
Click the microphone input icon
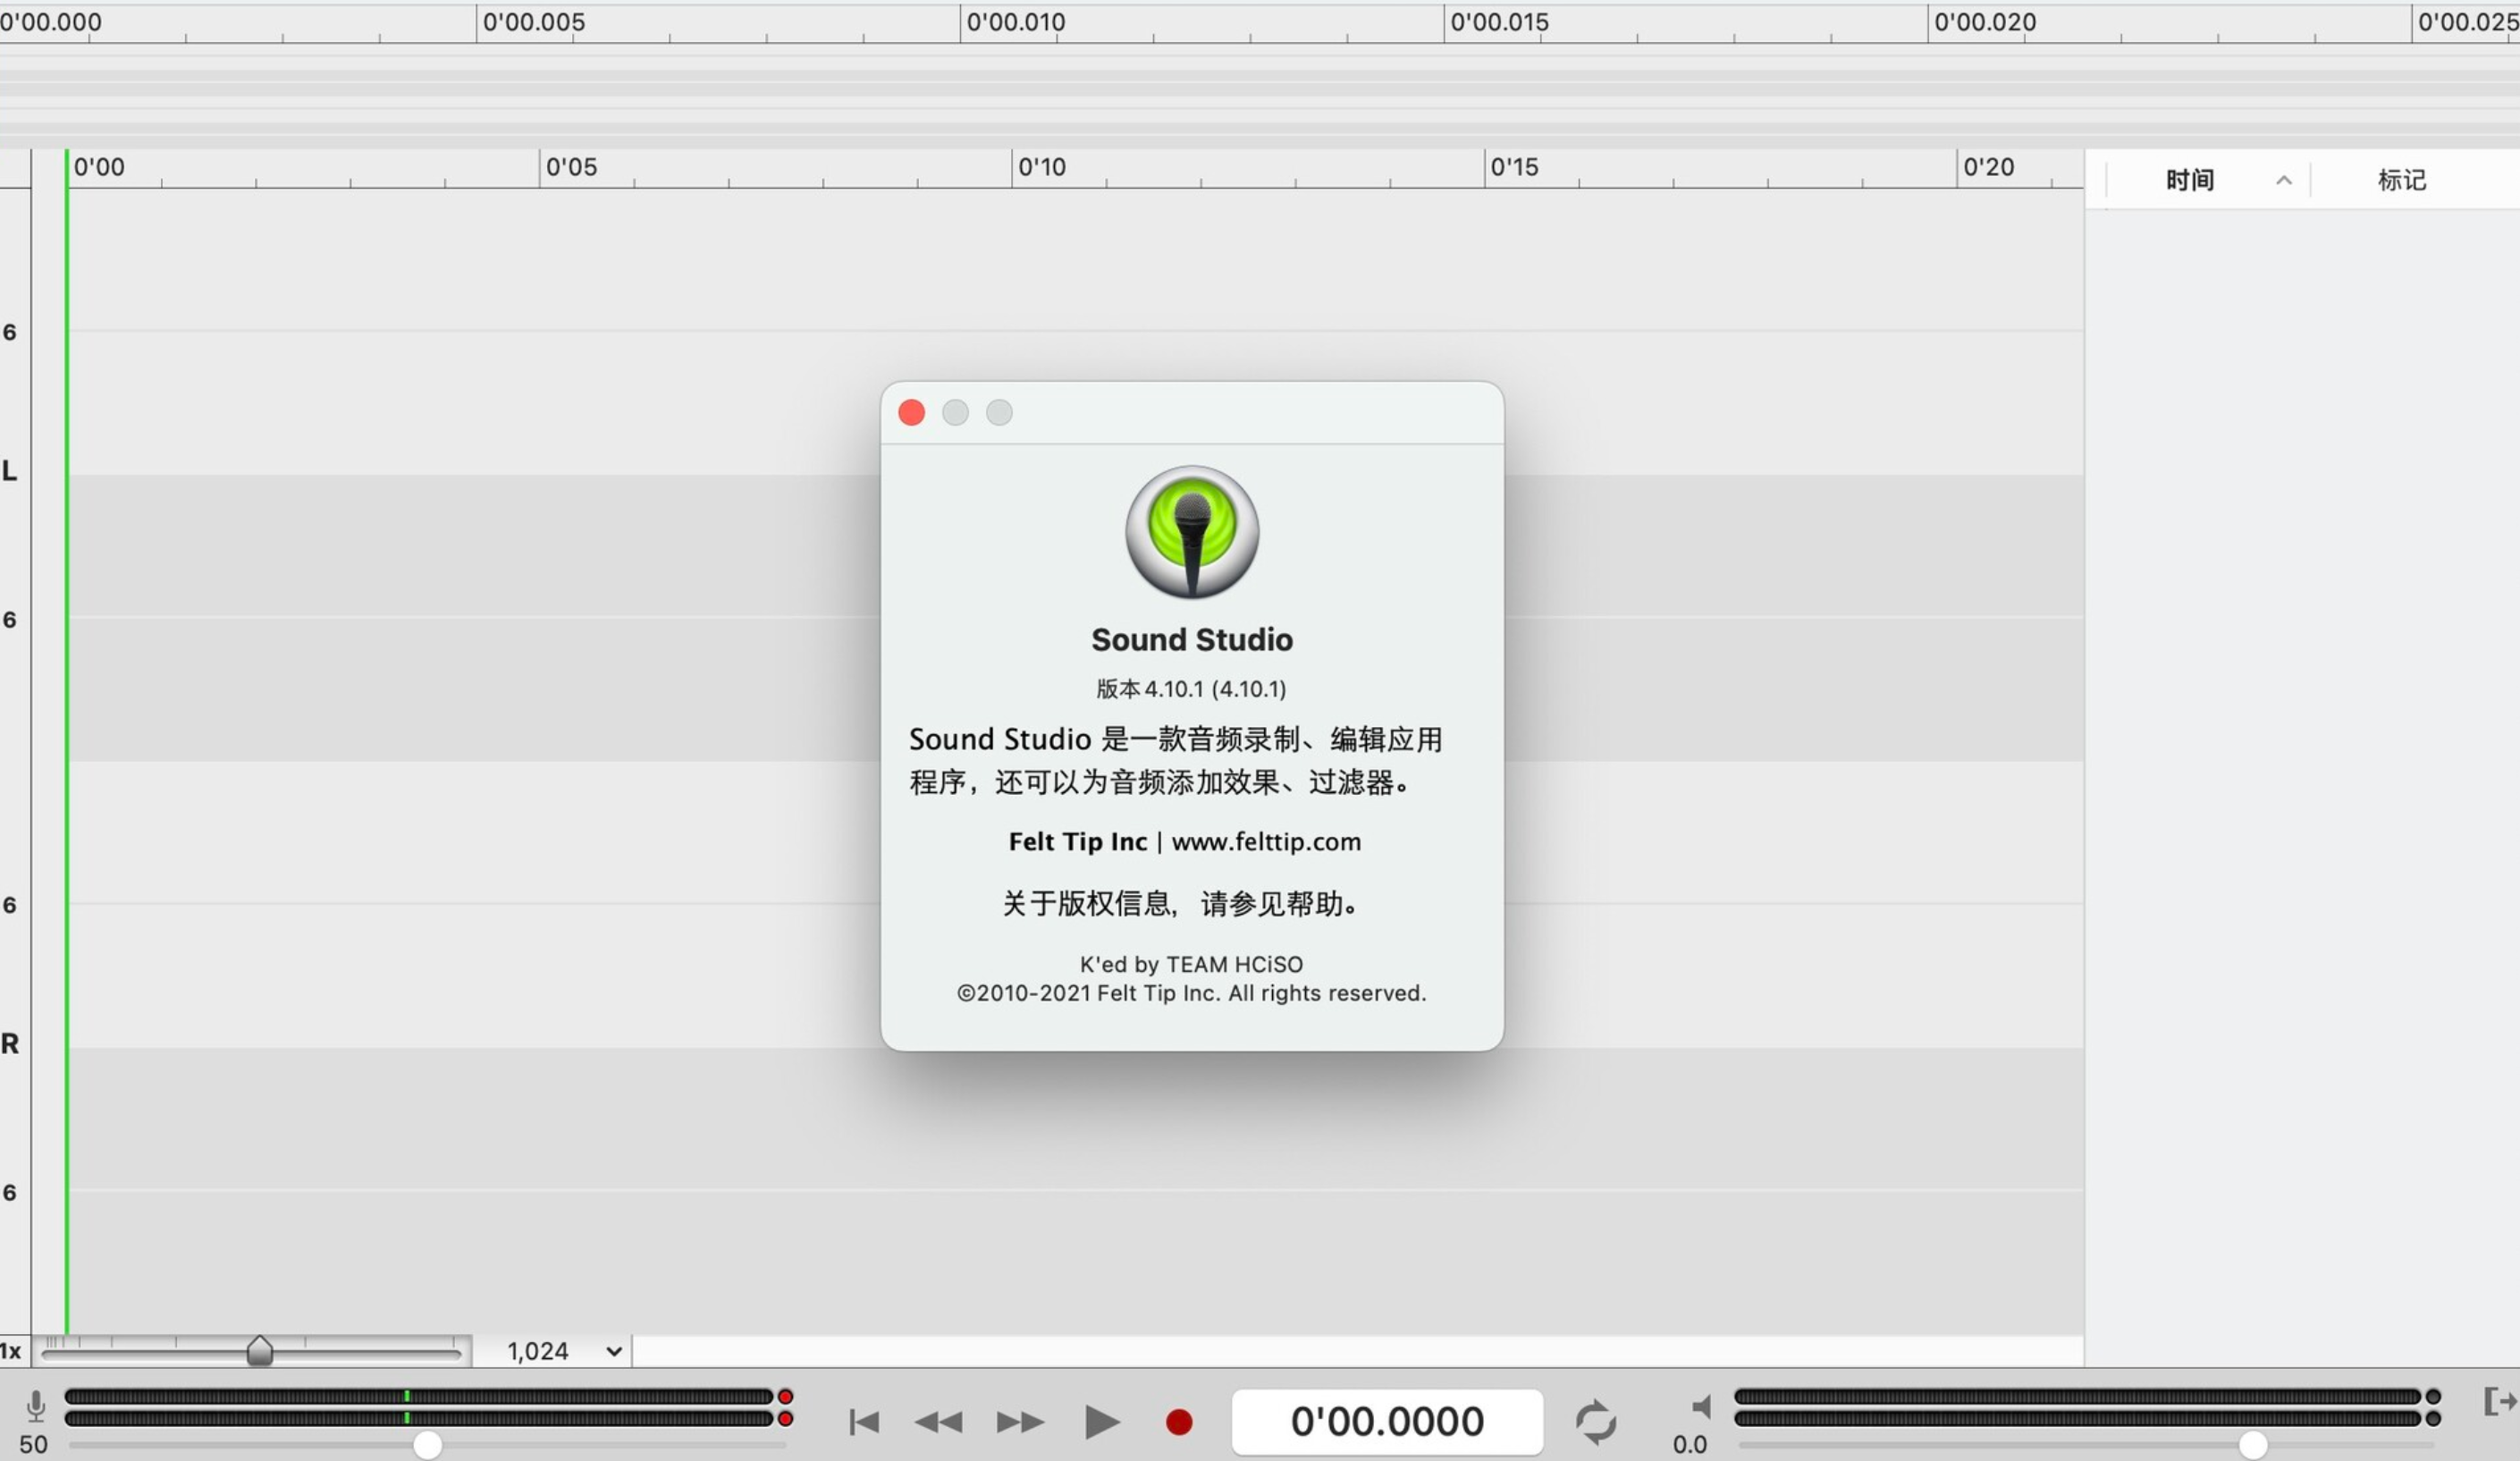click(x=36, y=1407)
